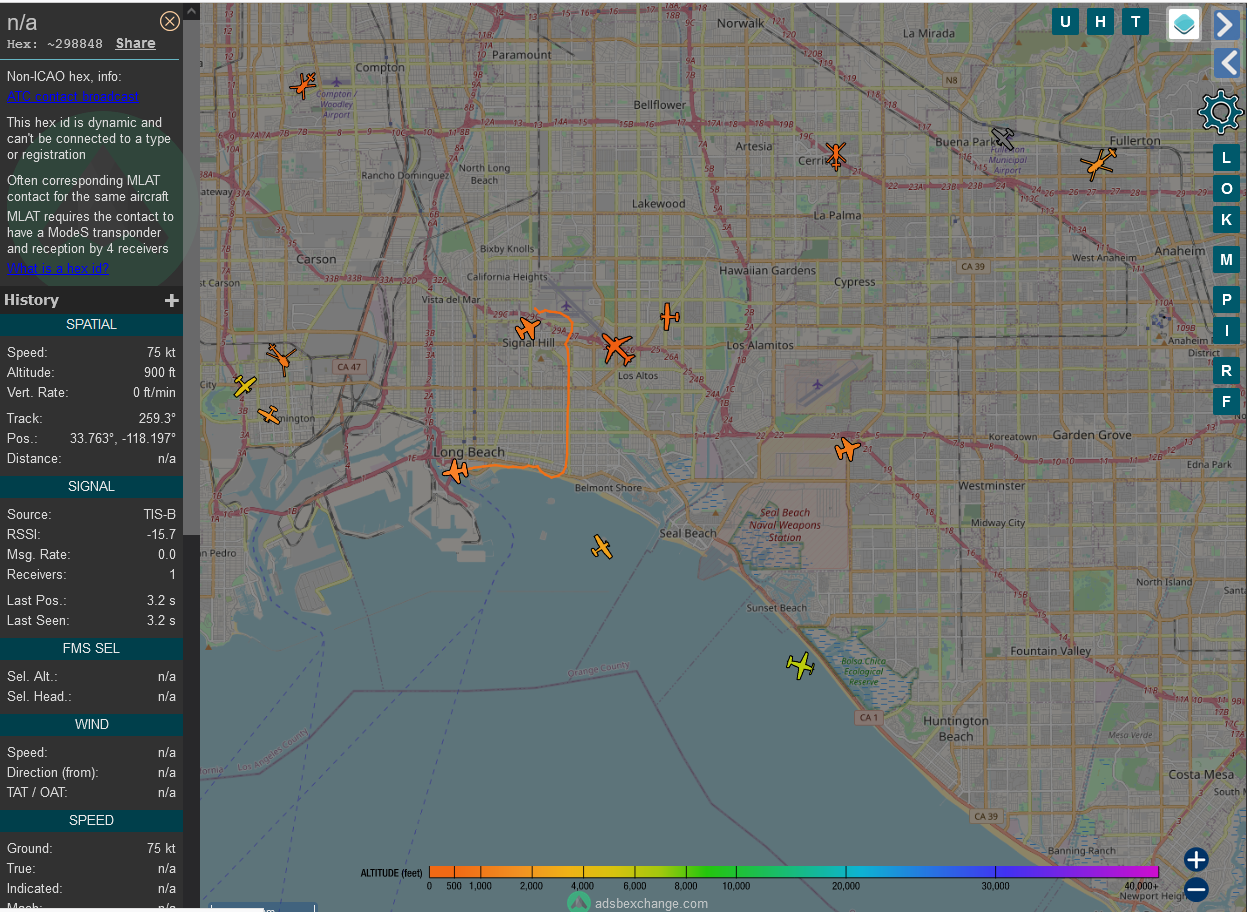Select the yellow aircraft west of Wilmington

coord(244,386)
